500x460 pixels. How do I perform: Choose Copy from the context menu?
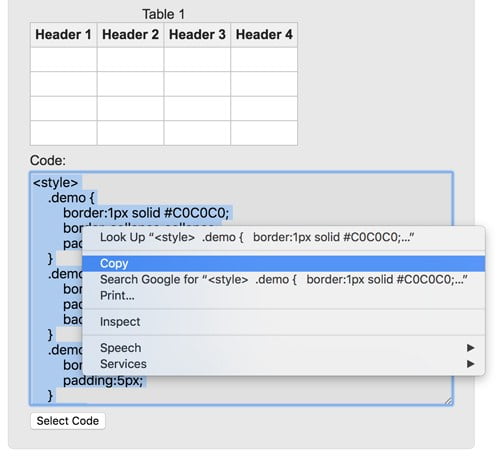[x=283, y=264]
